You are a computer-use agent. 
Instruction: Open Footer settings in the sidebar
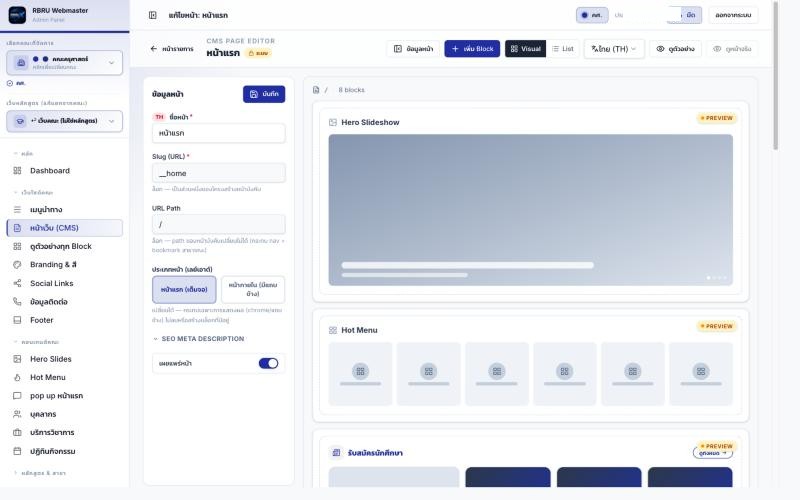[64, 320]
